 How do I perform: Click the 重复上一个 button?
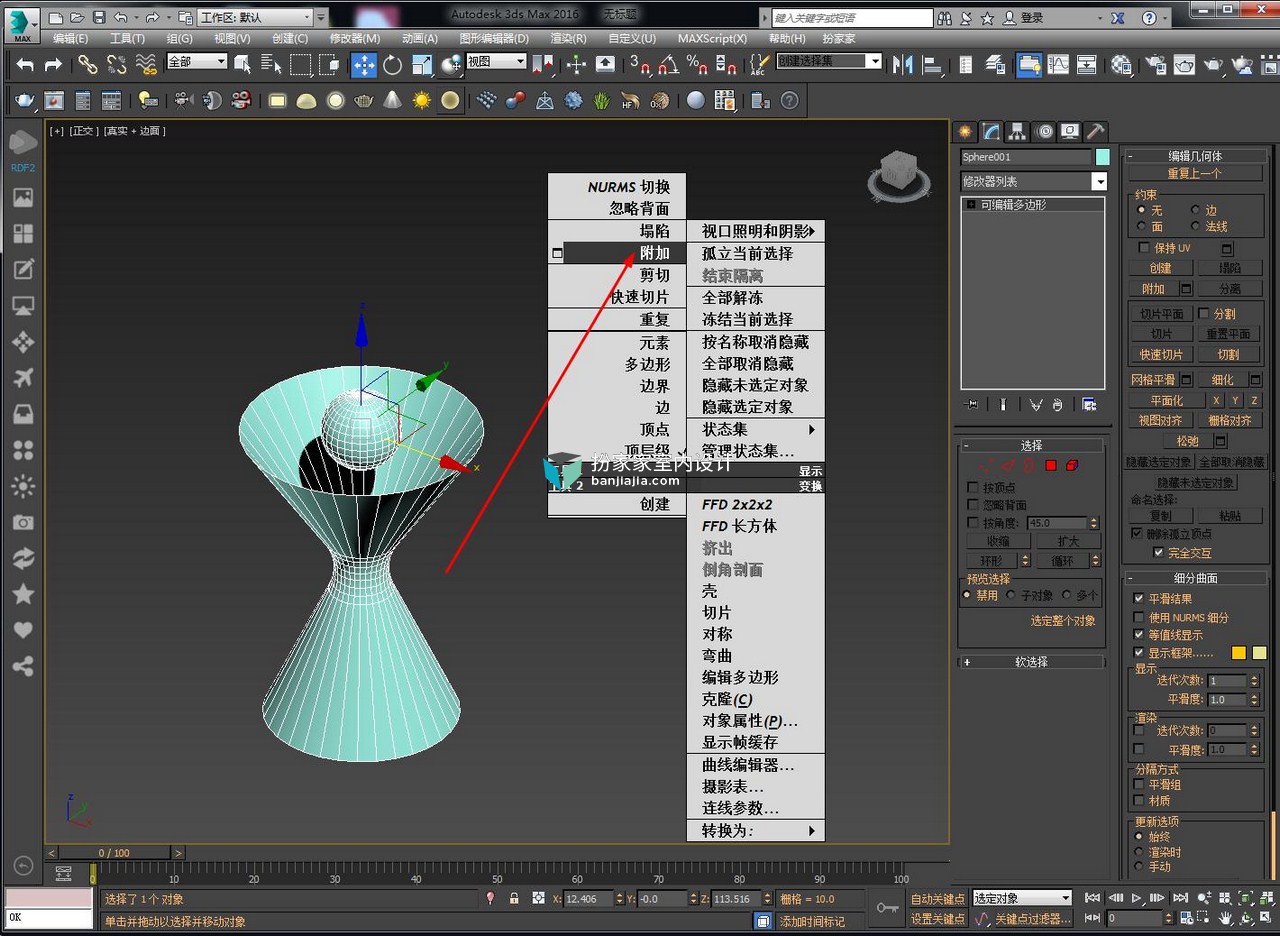(1195, 173)
